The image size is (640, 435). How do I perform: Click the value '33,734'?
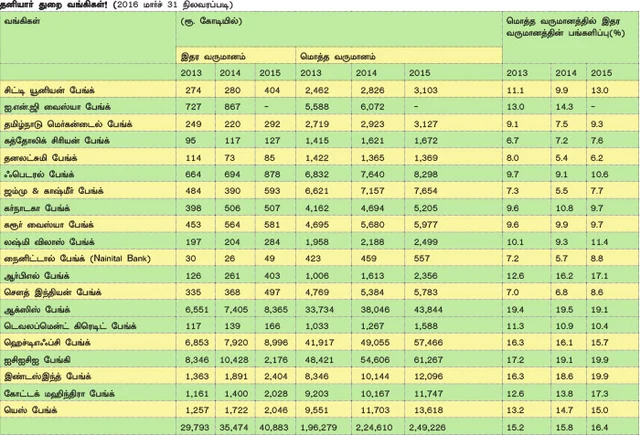click(x=320, y=310)
